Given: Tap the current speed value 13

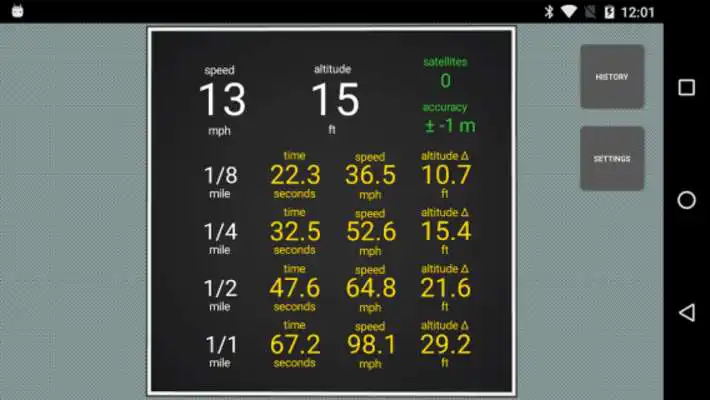Looking at the screenshot, I should (222, 100).
